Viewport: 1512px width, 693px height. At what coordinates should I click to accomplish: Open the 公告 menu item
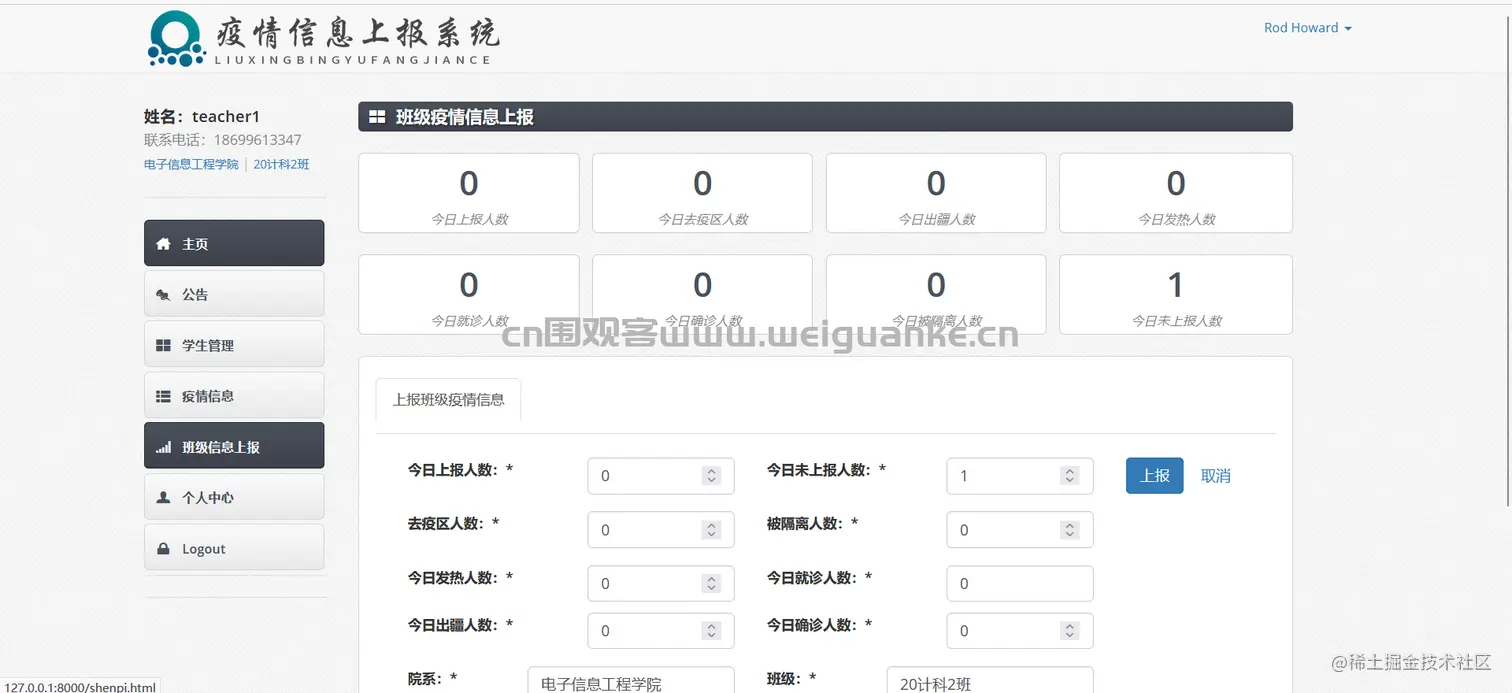click(x=234, y=294)
